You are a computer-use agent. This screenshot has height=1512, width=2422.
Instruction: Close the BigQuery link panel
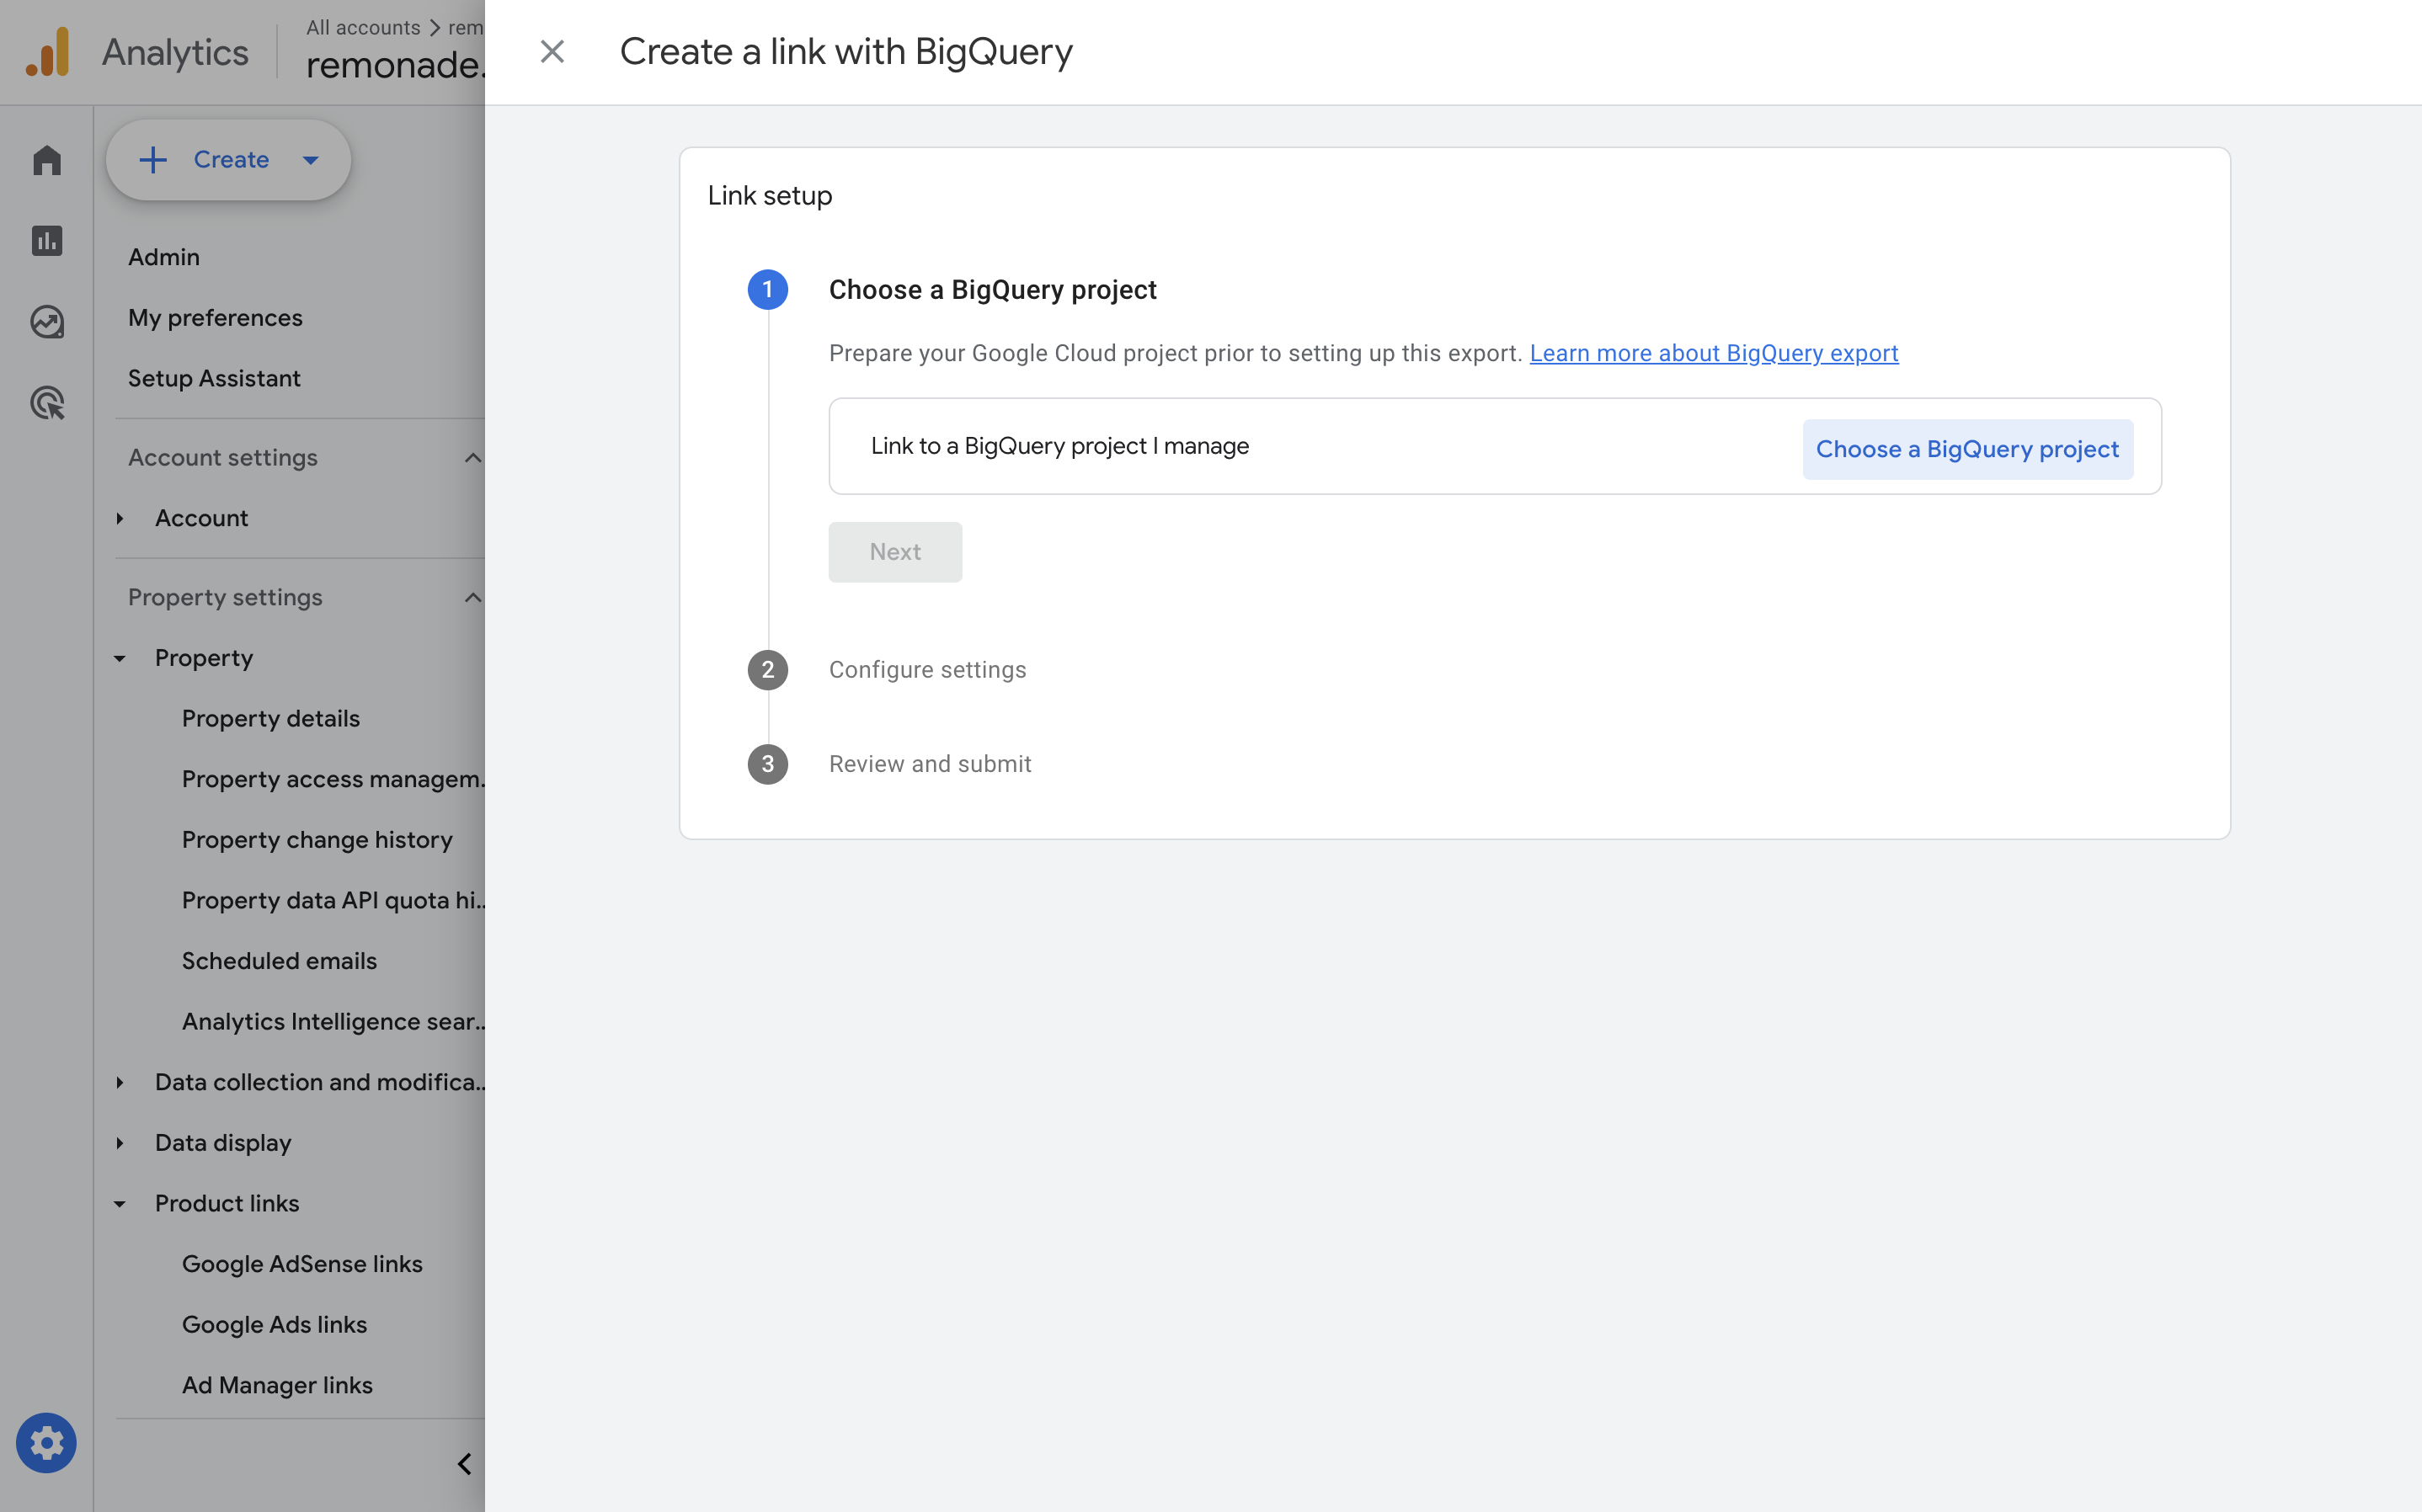pos(552,52)
